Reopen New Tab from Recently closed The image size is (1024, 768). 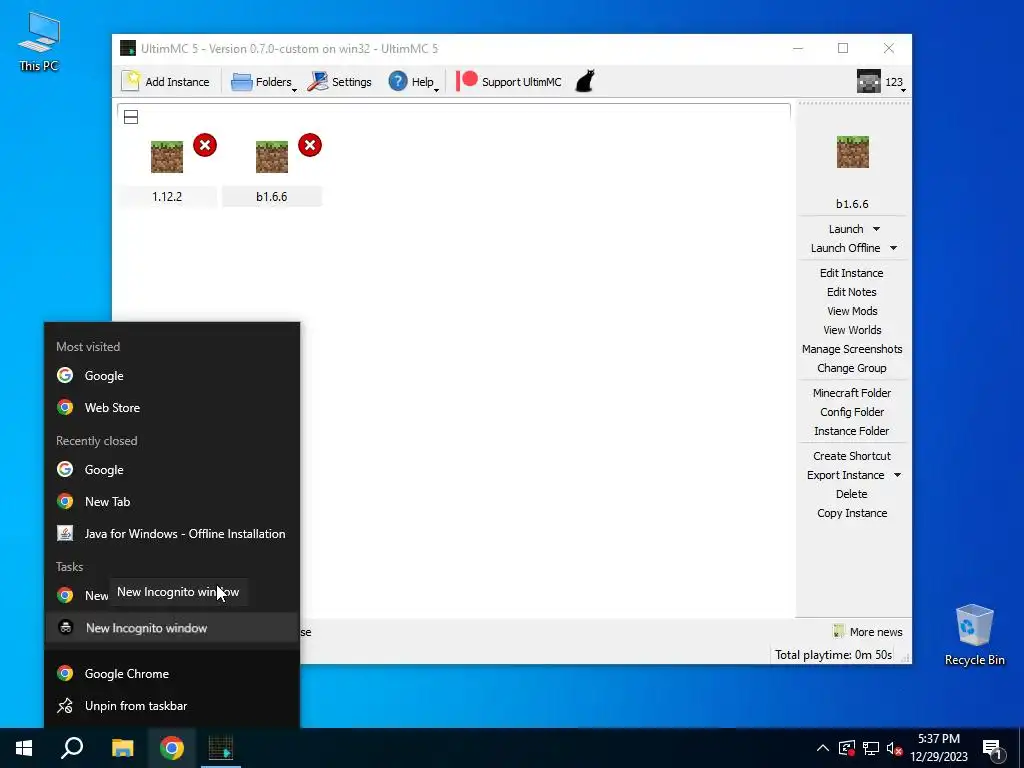[x=172, y=502]
